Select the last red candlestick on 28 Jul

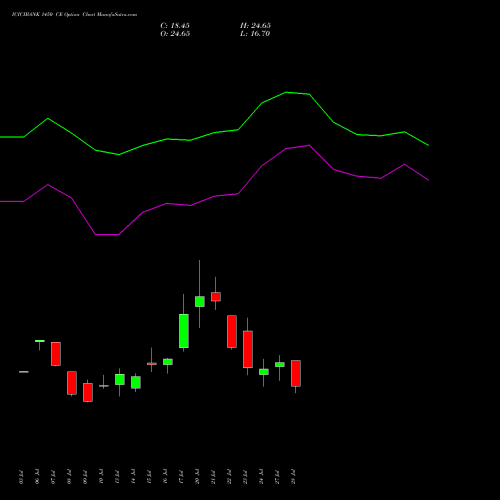[x=296, y=373]
